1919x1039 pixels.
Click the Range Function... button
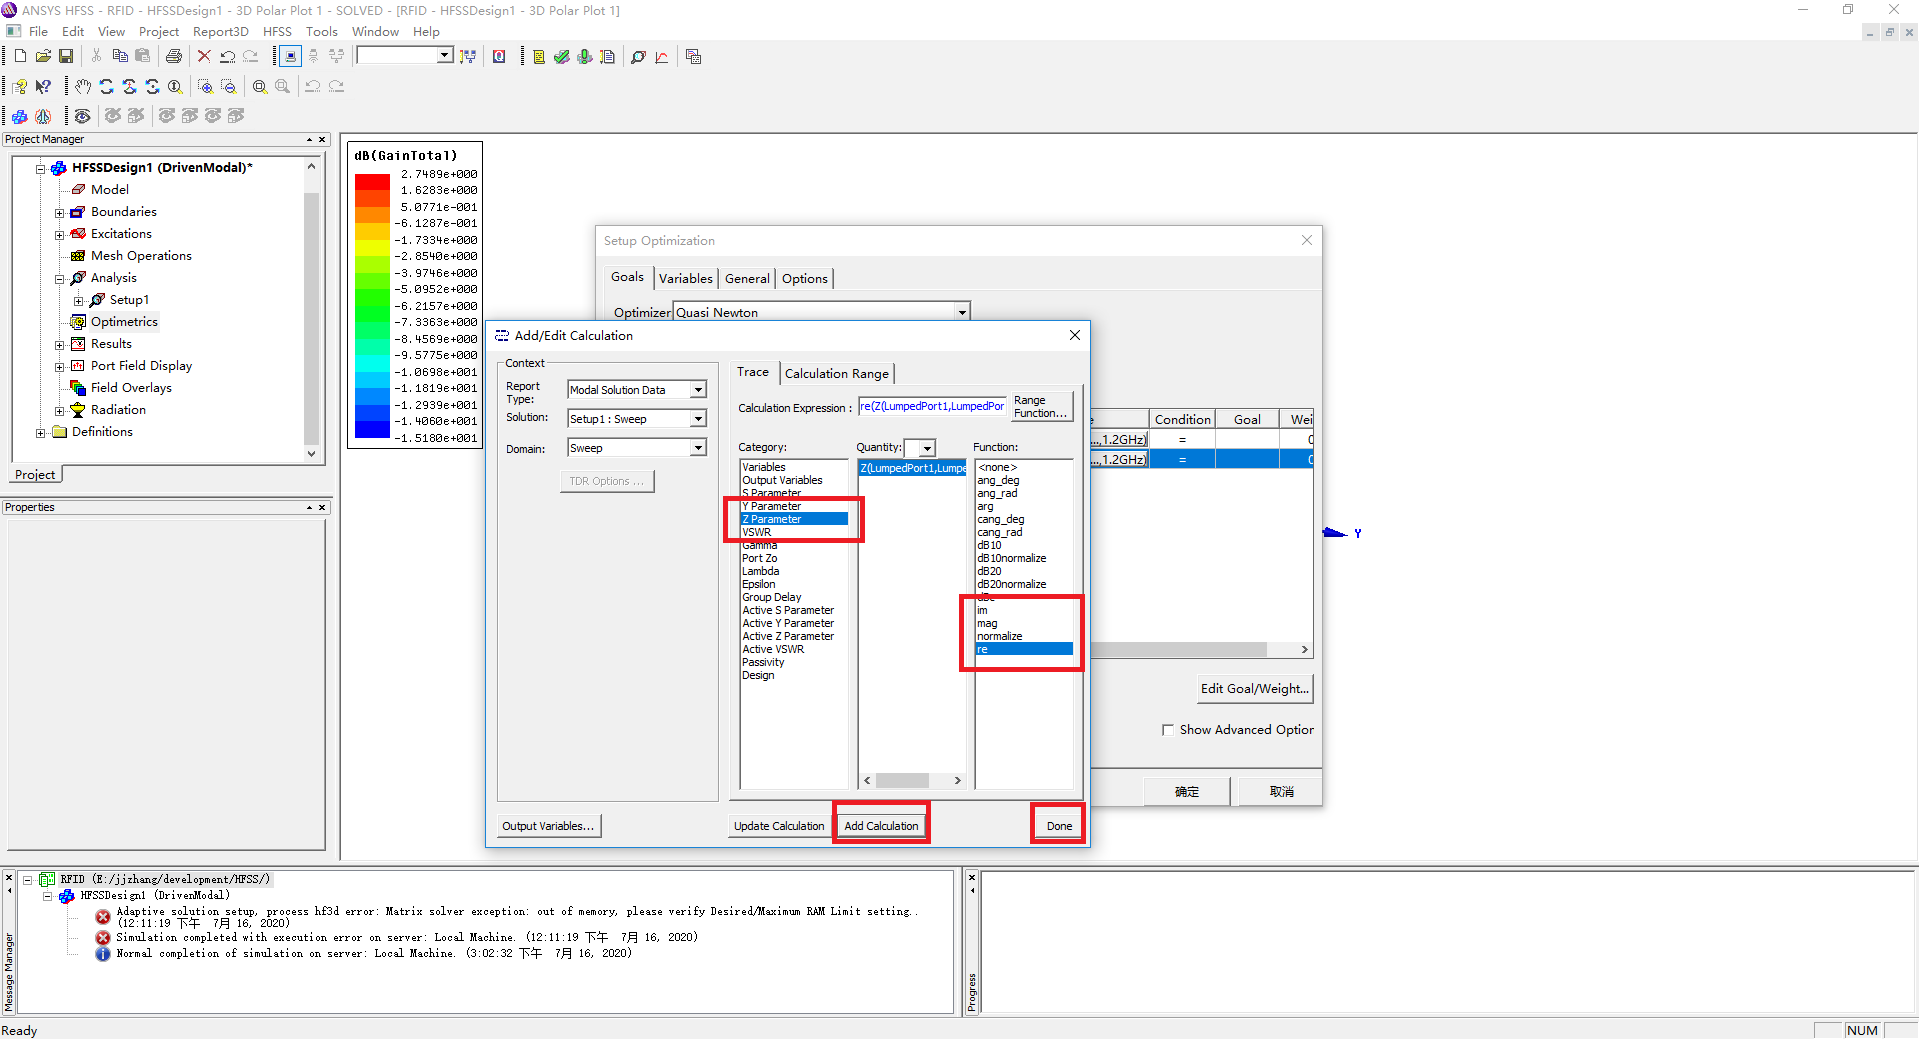point(1040,406)
